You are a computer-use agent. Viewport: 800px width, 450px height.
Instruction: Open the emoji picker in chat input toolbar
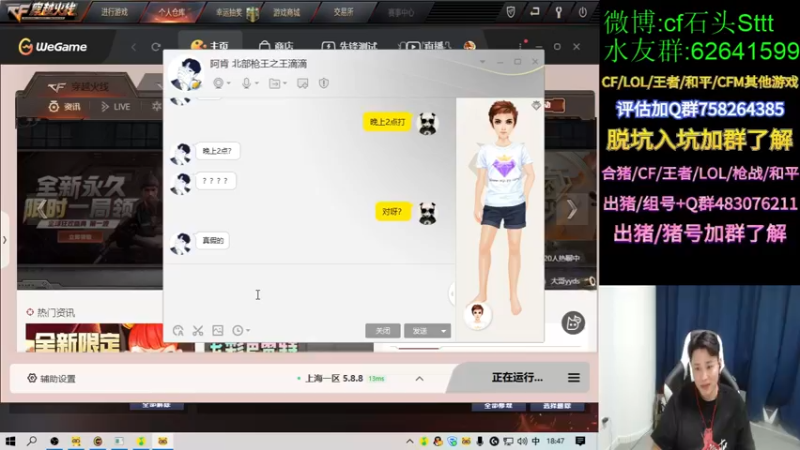178,331
